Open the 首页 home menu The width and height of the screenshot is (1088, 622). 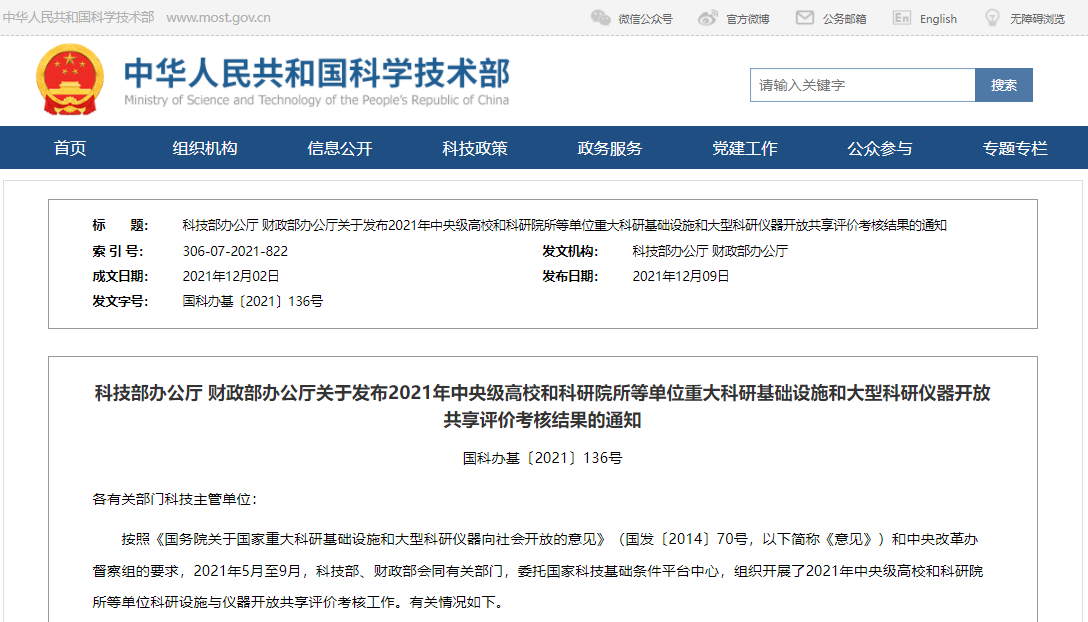70,148
